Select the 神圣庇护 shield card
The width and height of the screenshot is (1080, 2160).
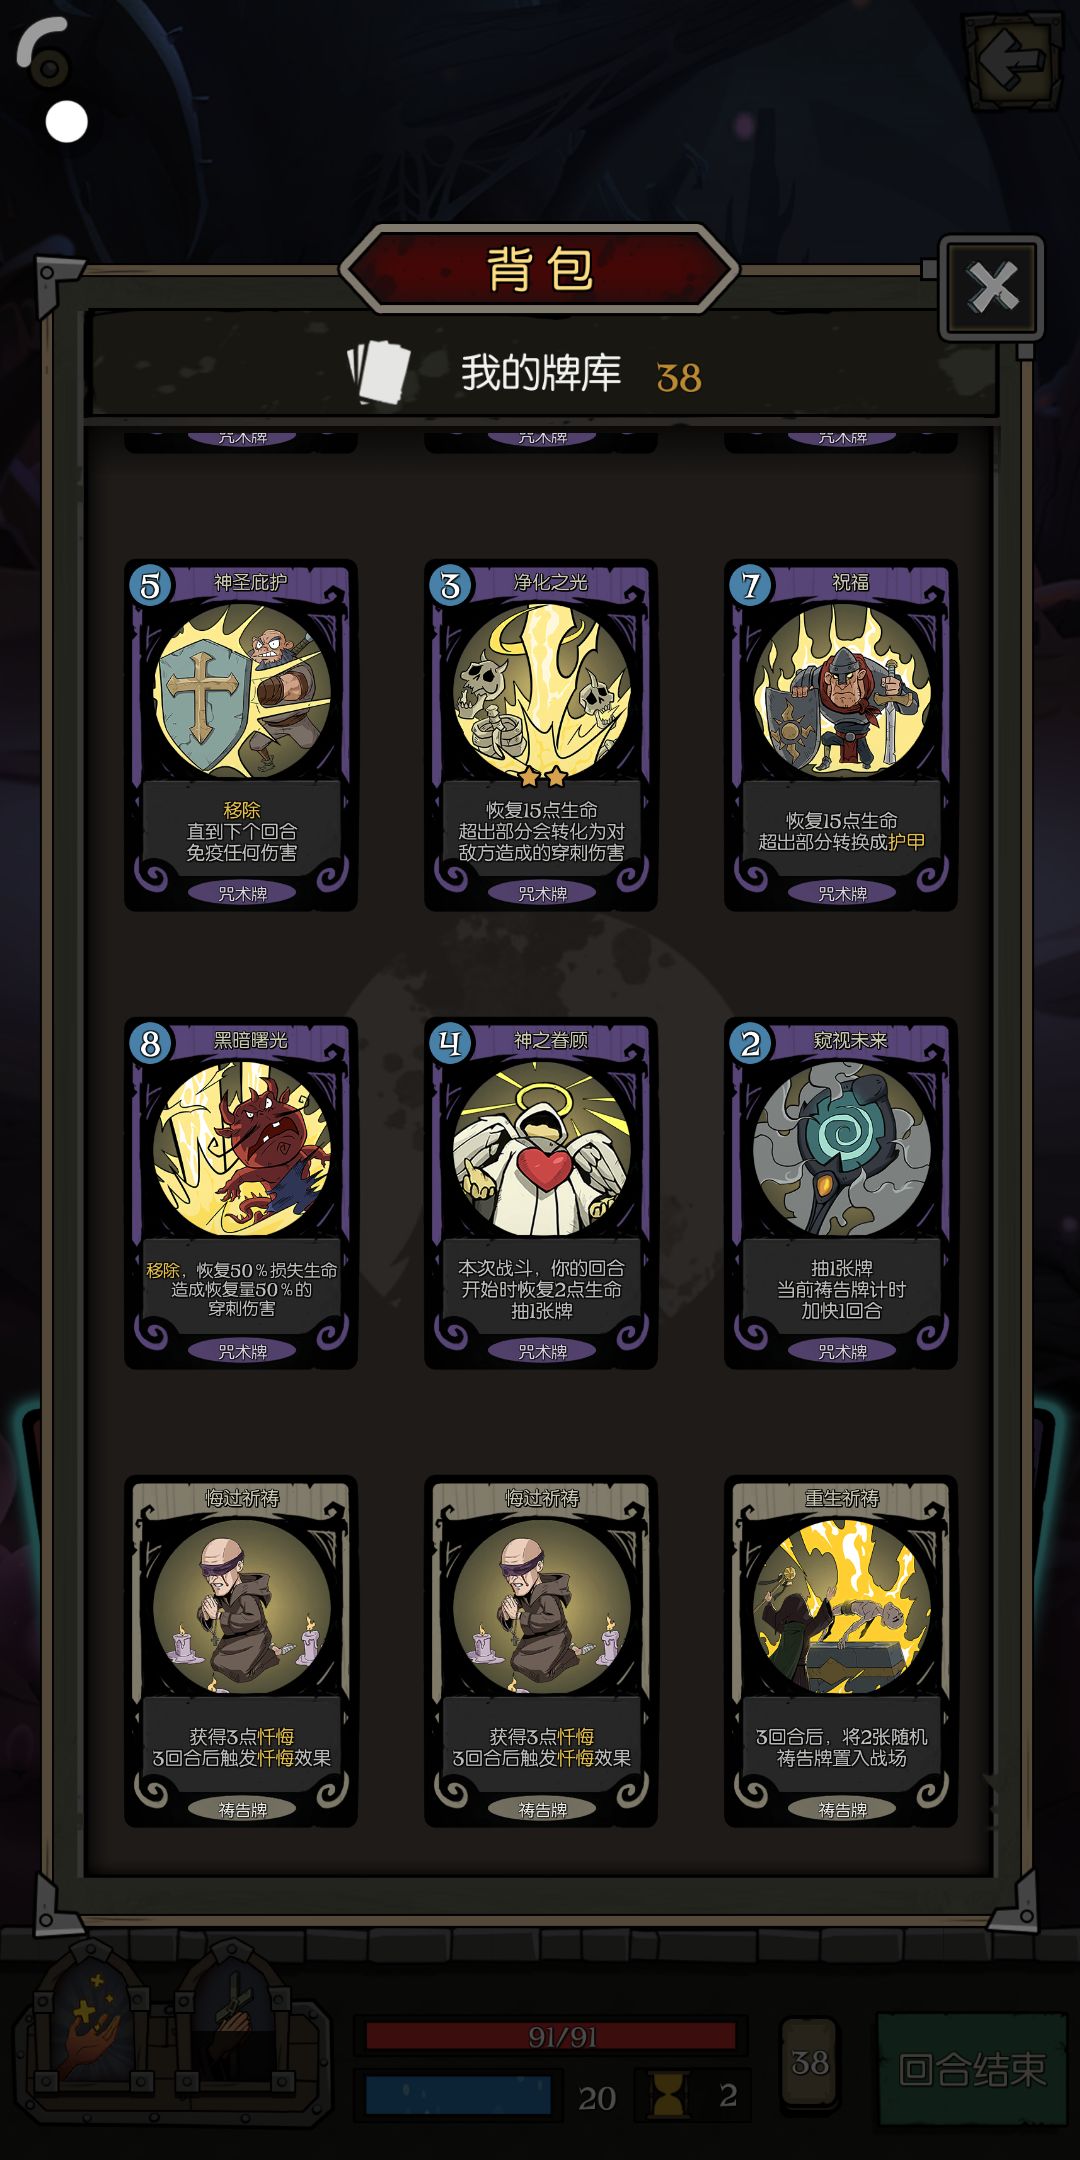click(241, 735)
